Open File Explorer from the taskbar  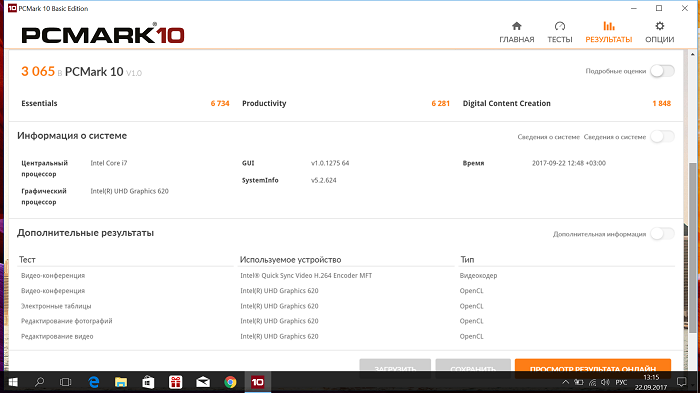click(121, 382)
